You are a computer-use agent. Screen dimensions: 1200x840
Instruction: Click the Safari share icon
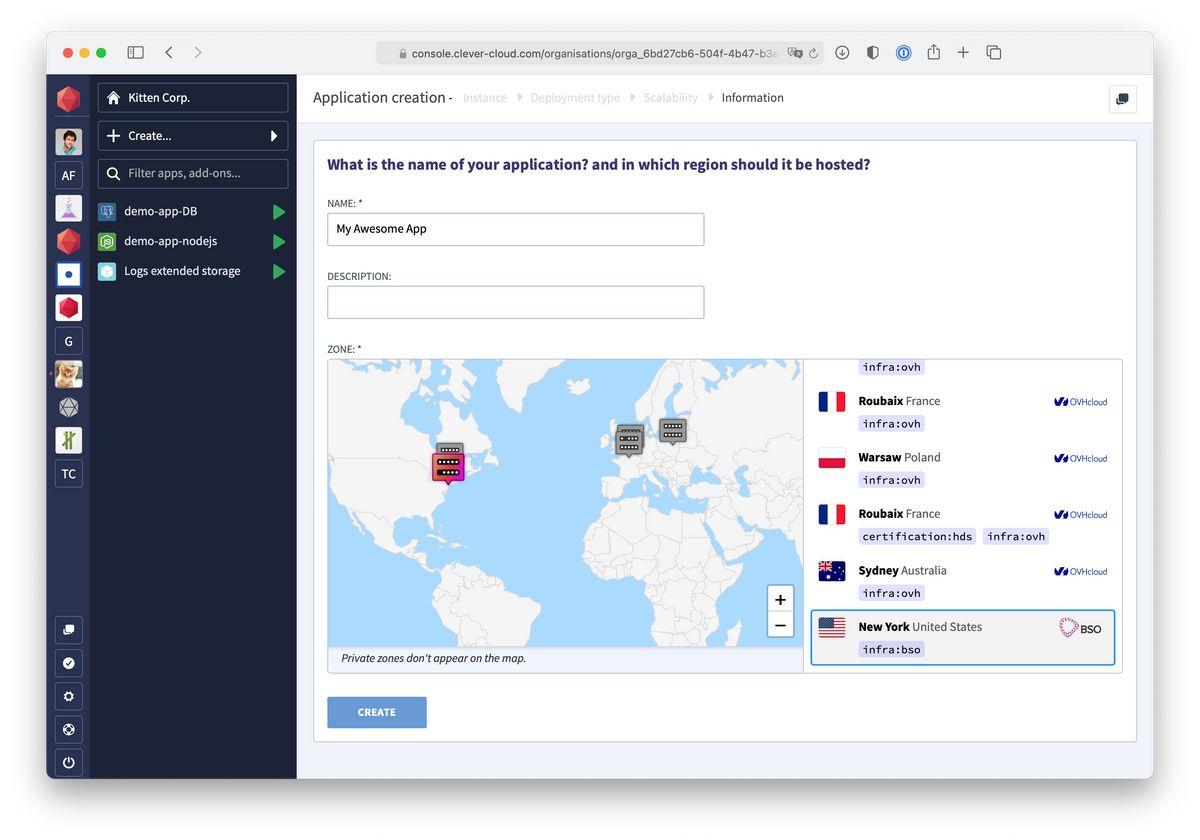click(x=933, y=53)
